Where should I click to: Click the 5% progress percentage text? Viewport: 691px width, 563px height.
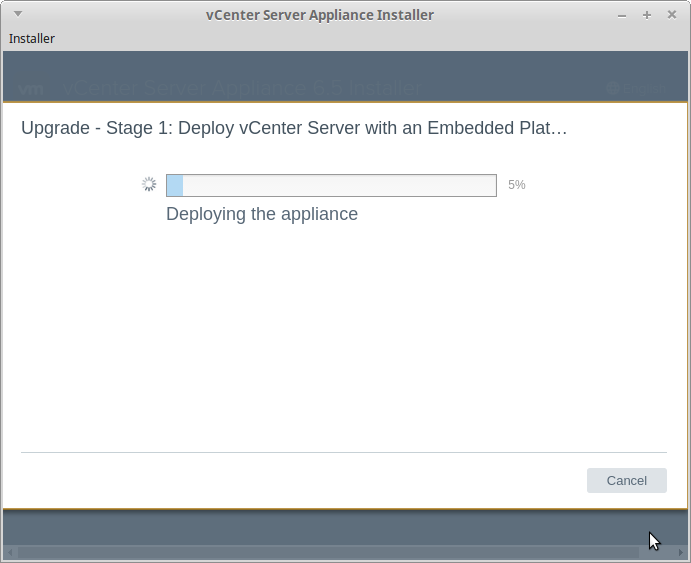[516, 185]
